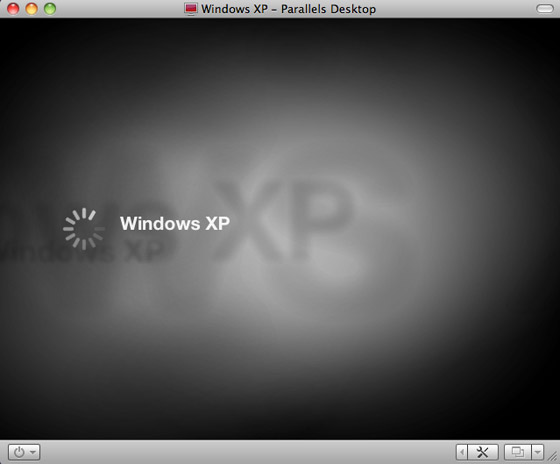Click the spinning loading indicator

[84, 229]
